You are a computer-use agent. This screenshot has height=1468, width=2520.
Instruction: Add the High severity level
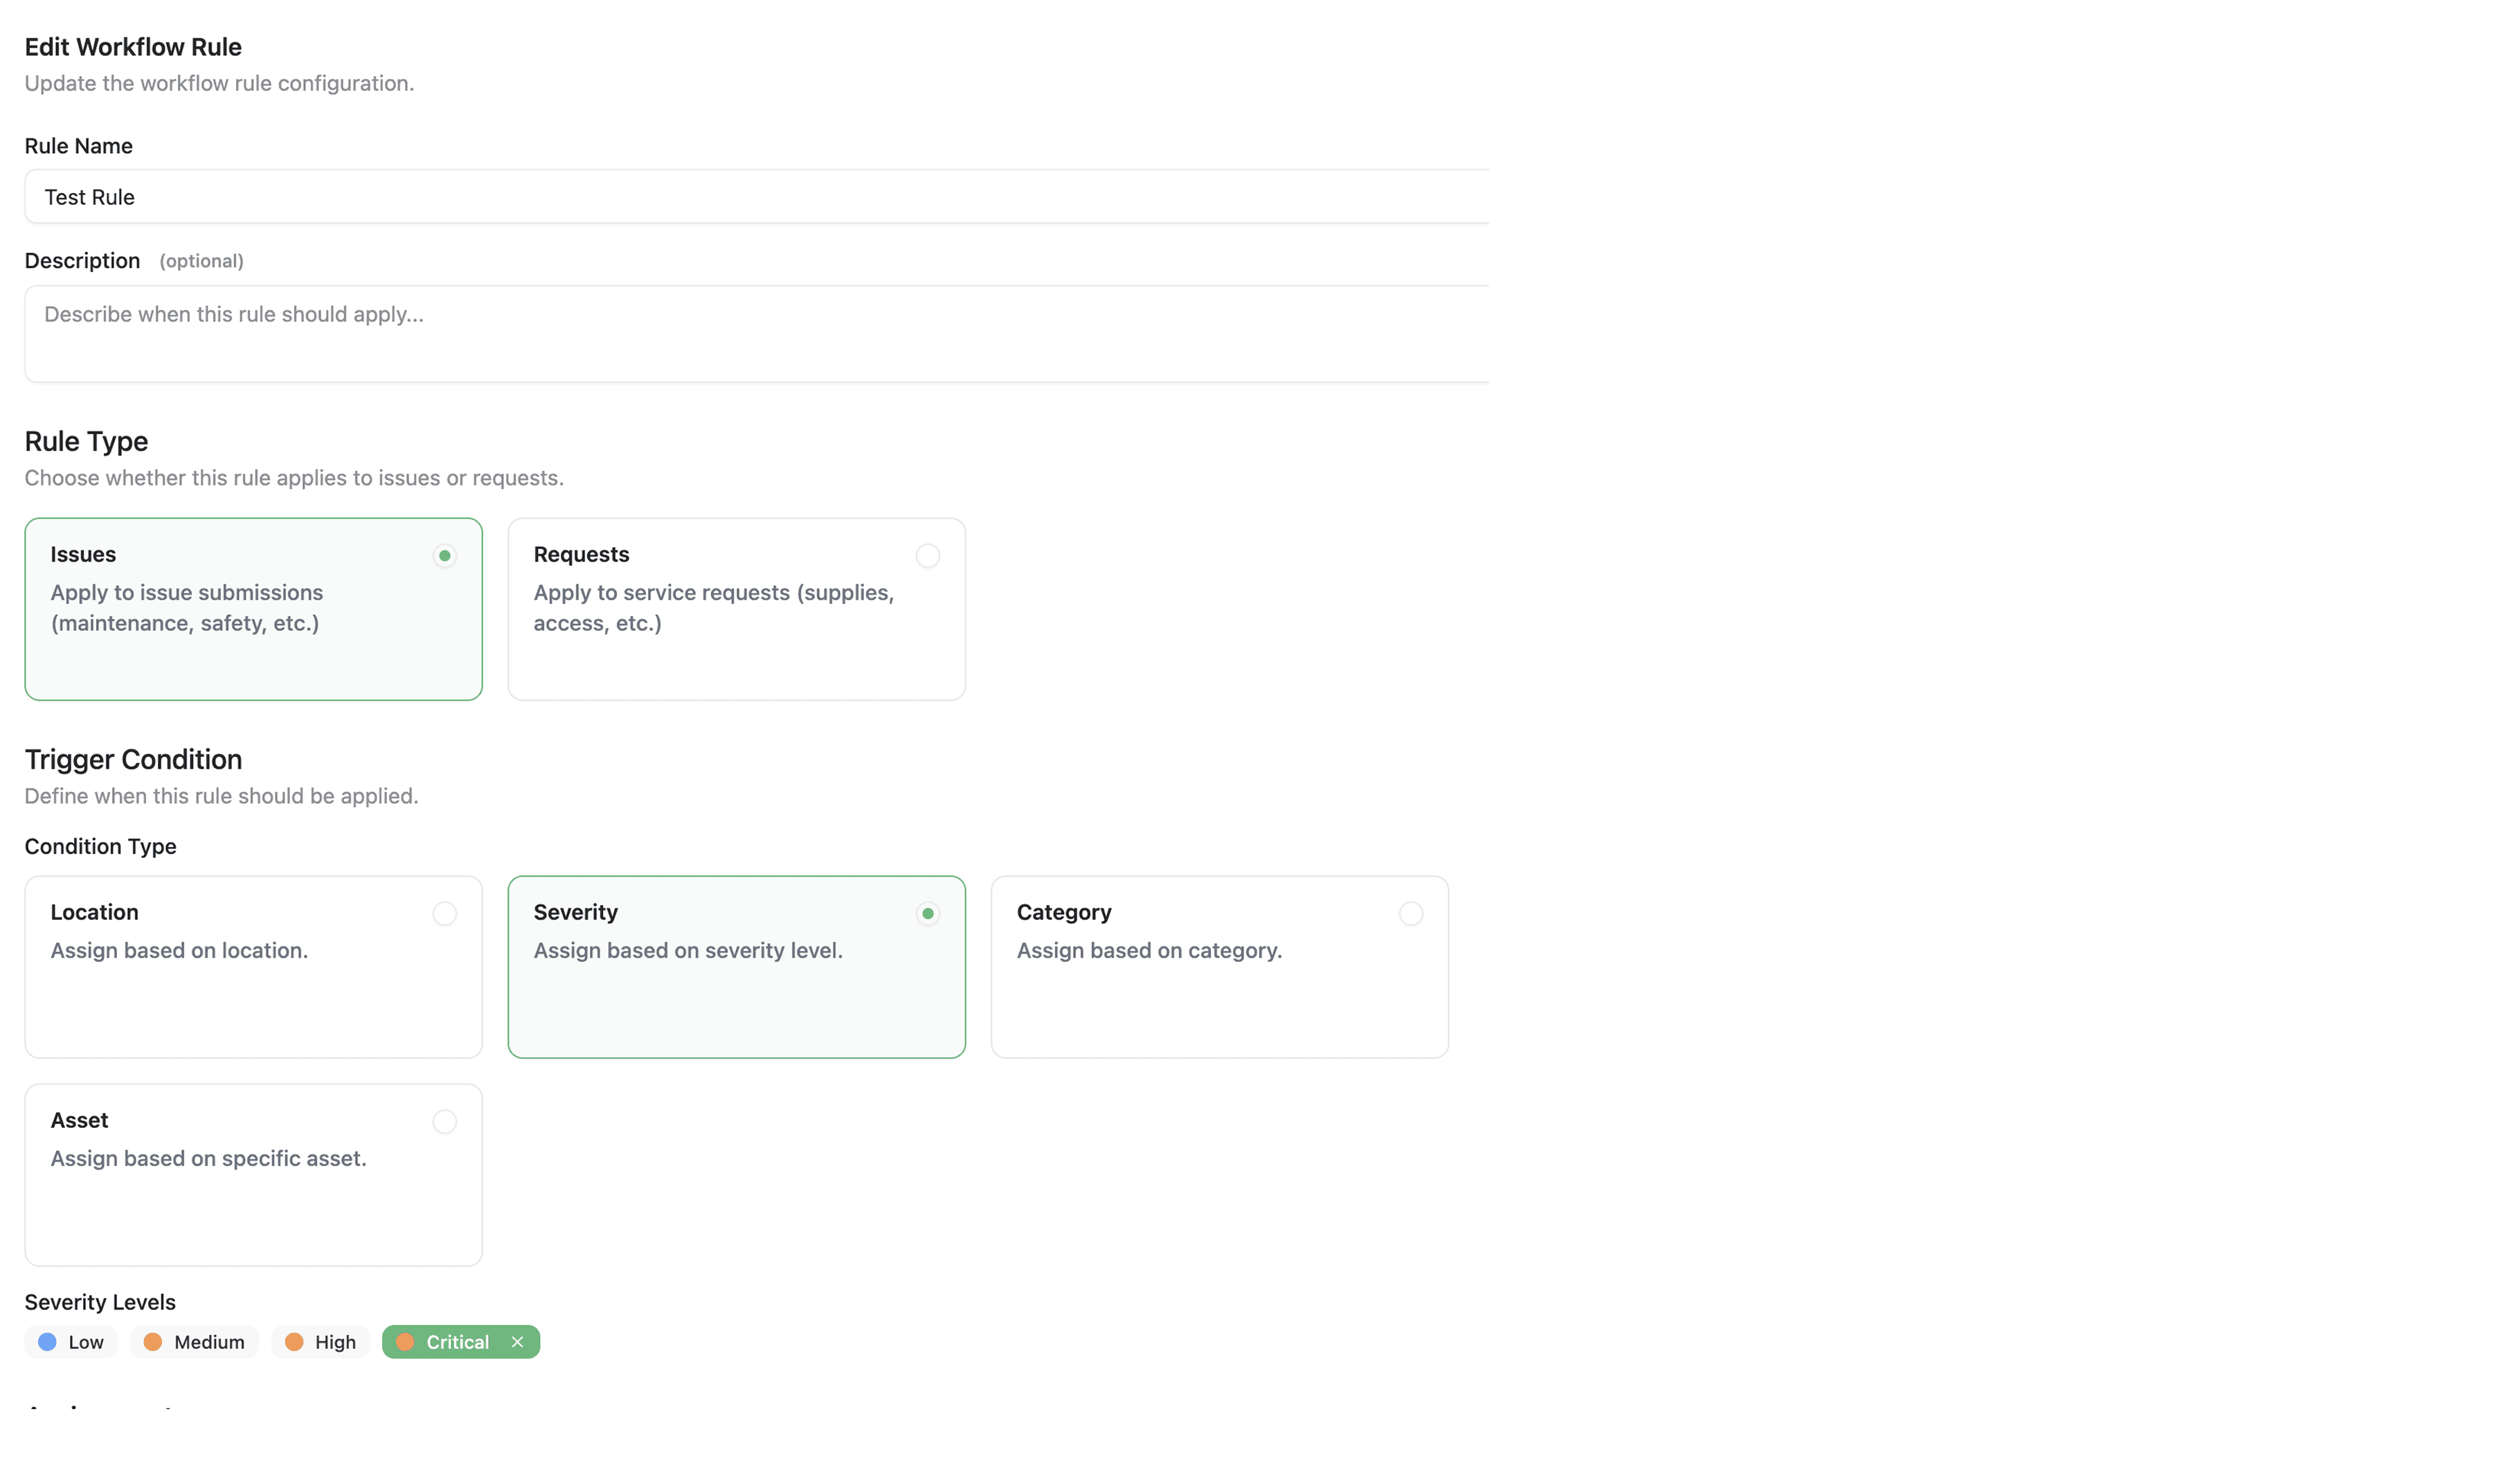coord(320,1342)
